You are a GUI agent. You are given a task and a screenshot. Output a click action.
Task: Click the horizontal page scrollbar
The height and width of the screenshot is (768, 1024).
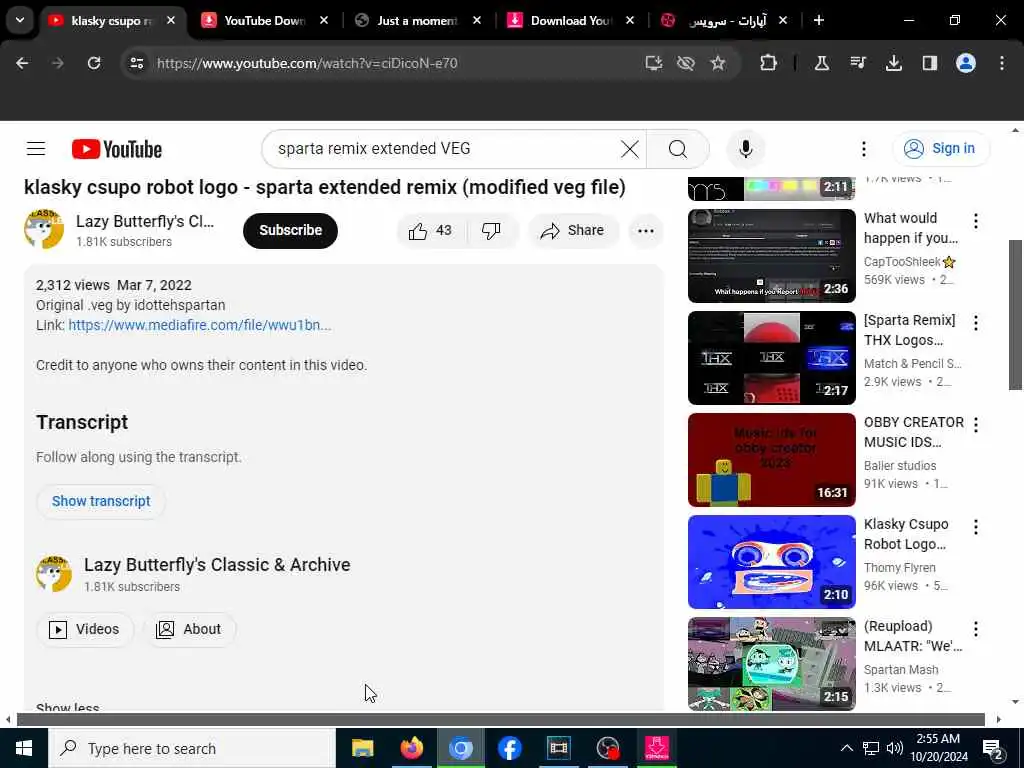[x=500, y=720]
